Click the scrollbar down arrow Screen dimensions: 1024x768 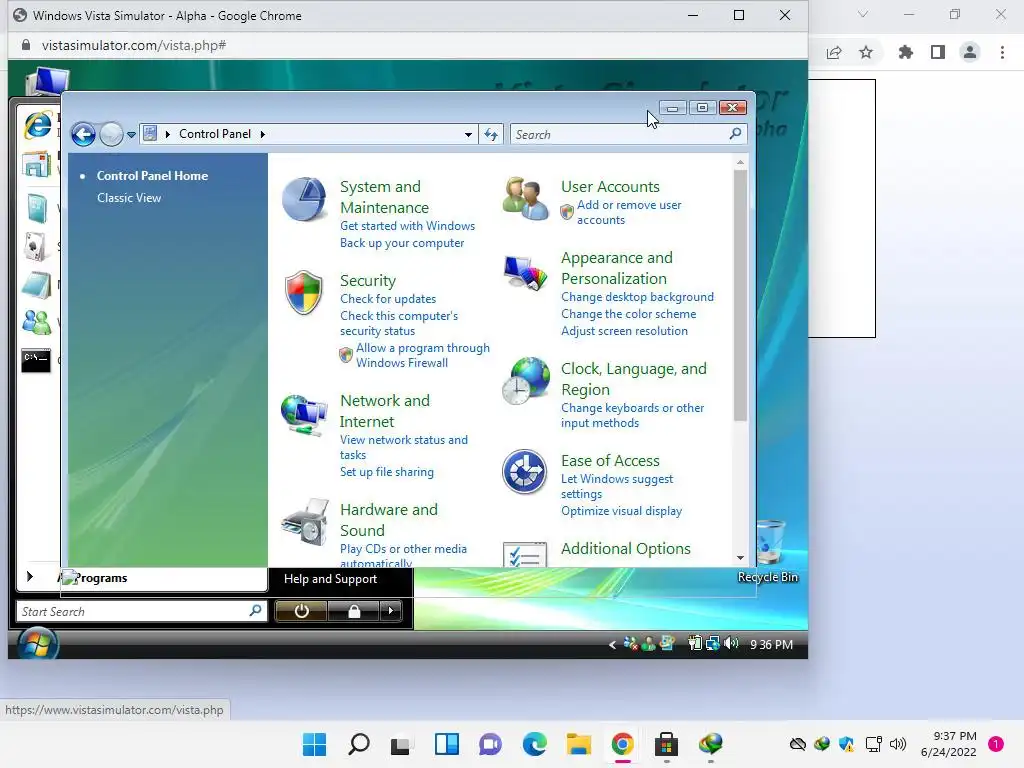point(740,558)
